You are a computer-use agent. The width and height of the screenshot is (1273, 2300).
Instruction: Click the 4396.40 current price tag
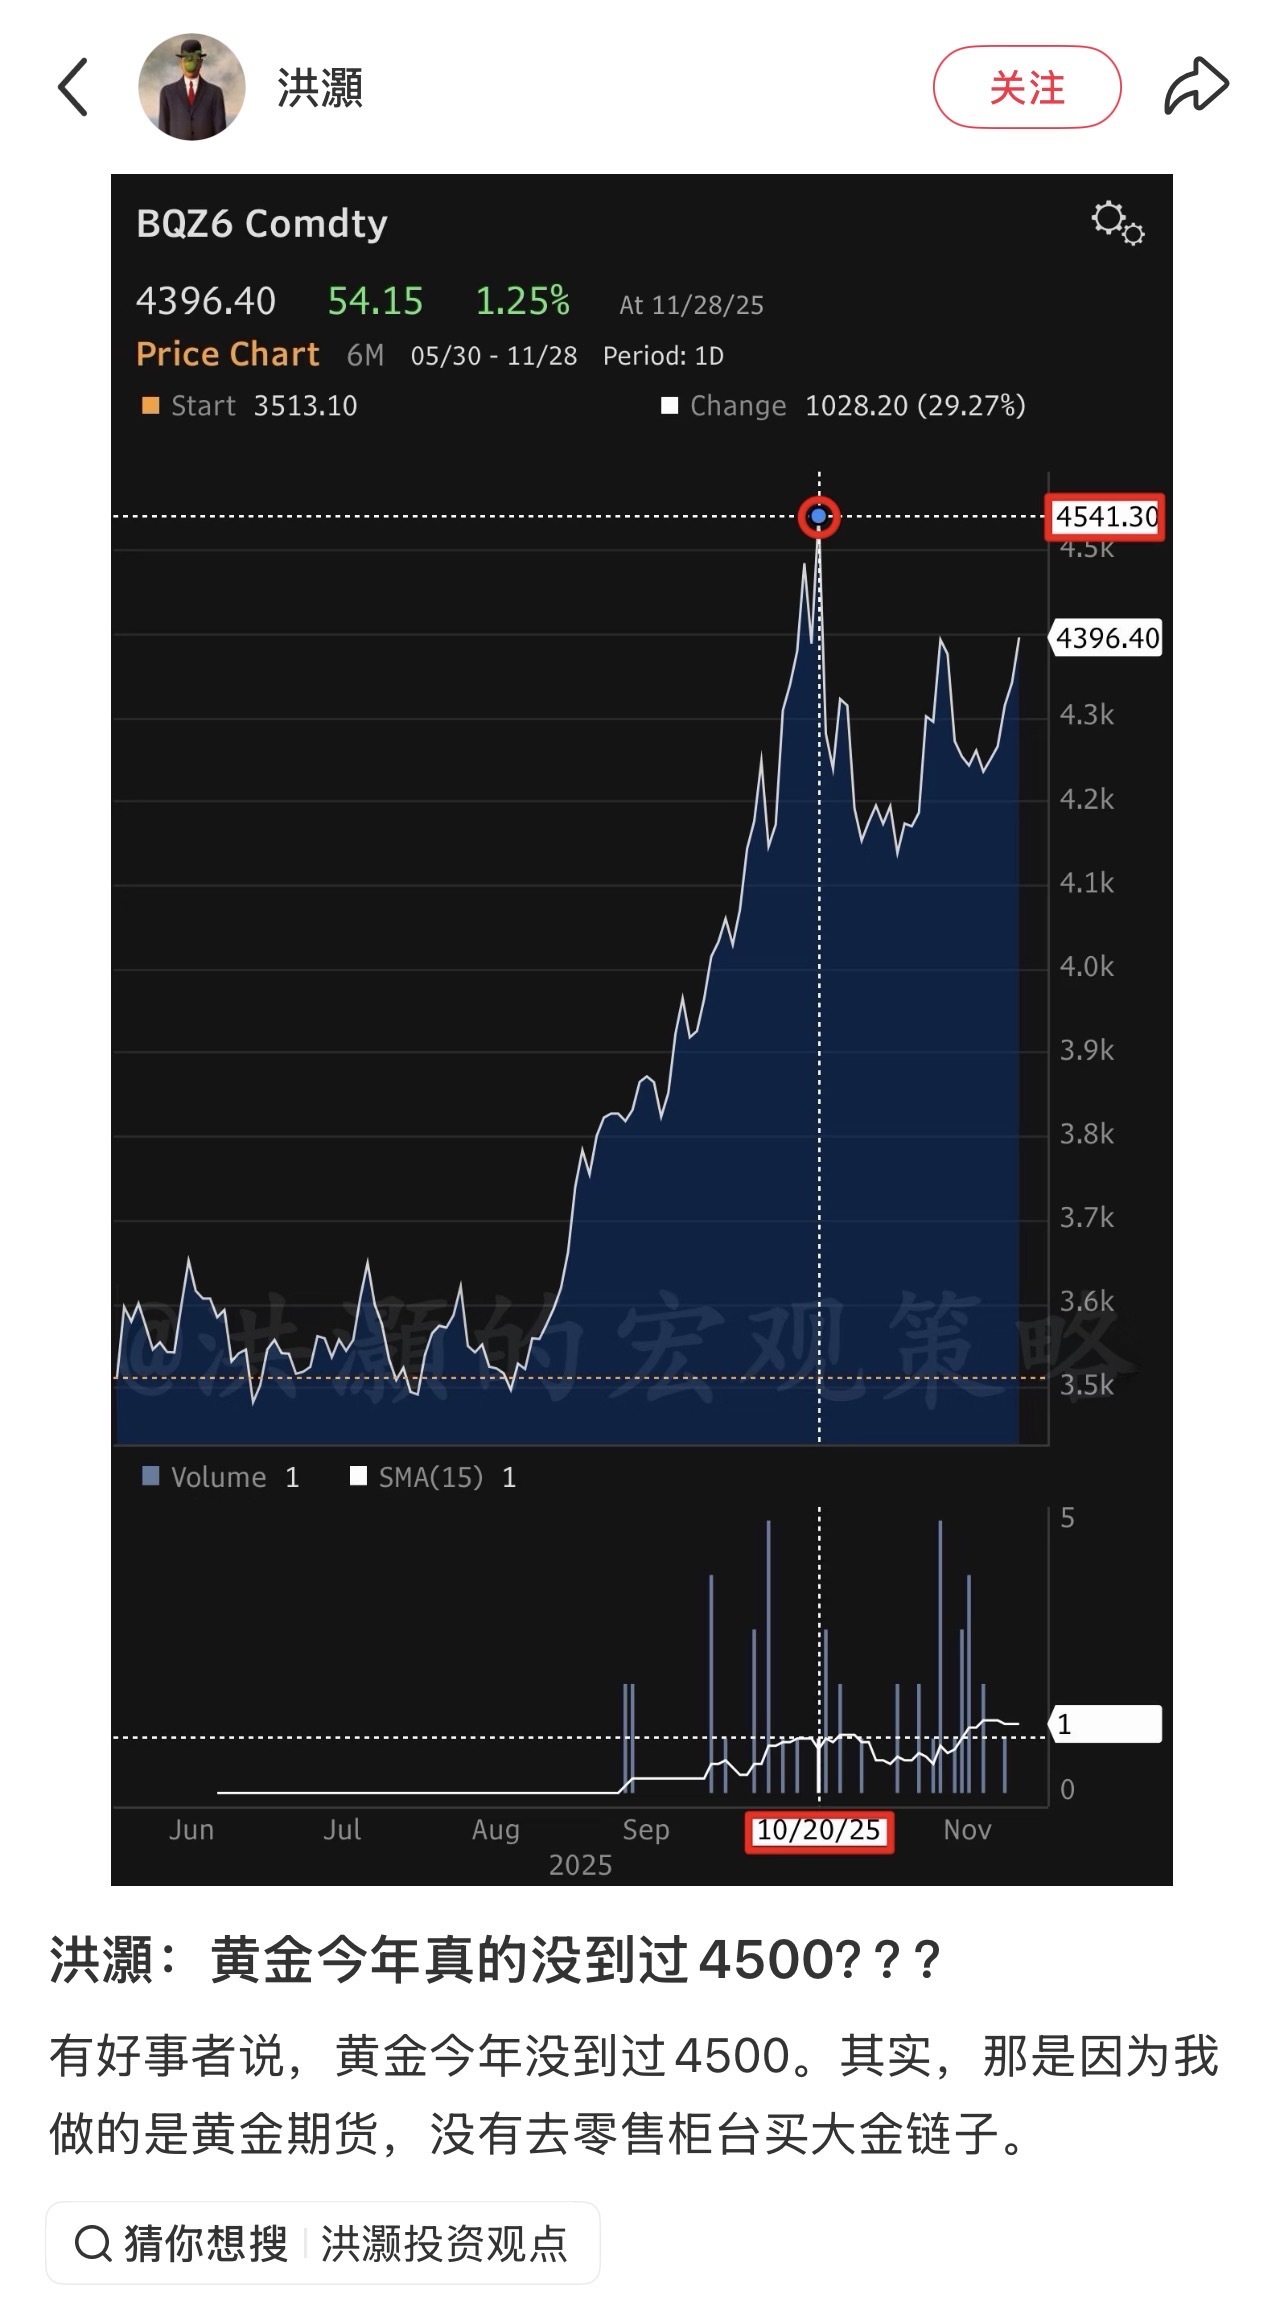pos(1107,638)
